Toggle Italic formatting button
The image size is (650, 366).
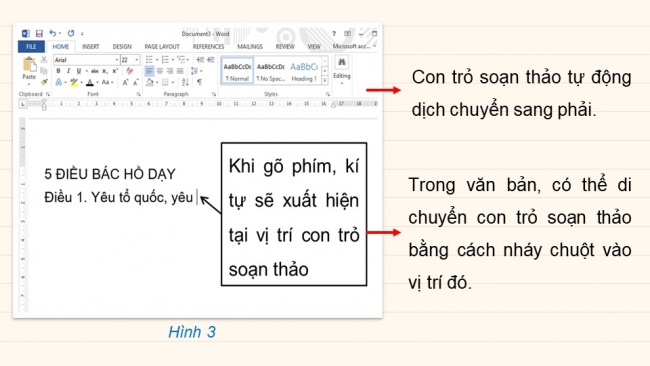[68, 71]
